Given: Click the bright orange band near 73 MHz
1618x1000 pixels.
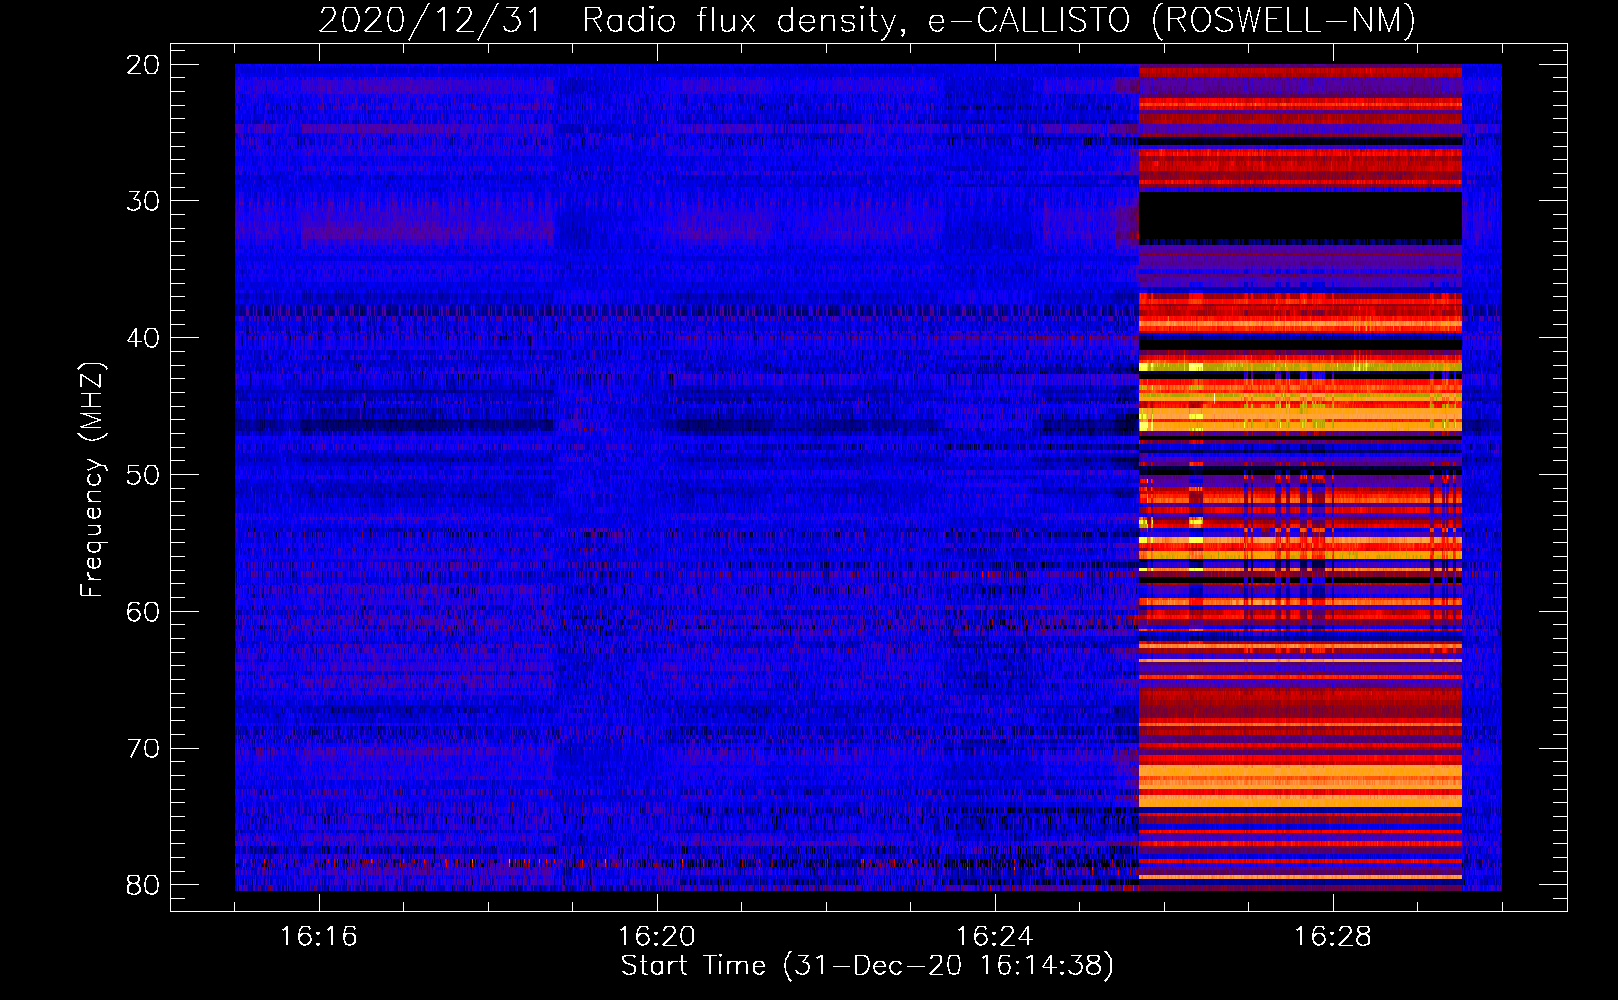Looking at the screenshot, I should [x=1300, y=787].
